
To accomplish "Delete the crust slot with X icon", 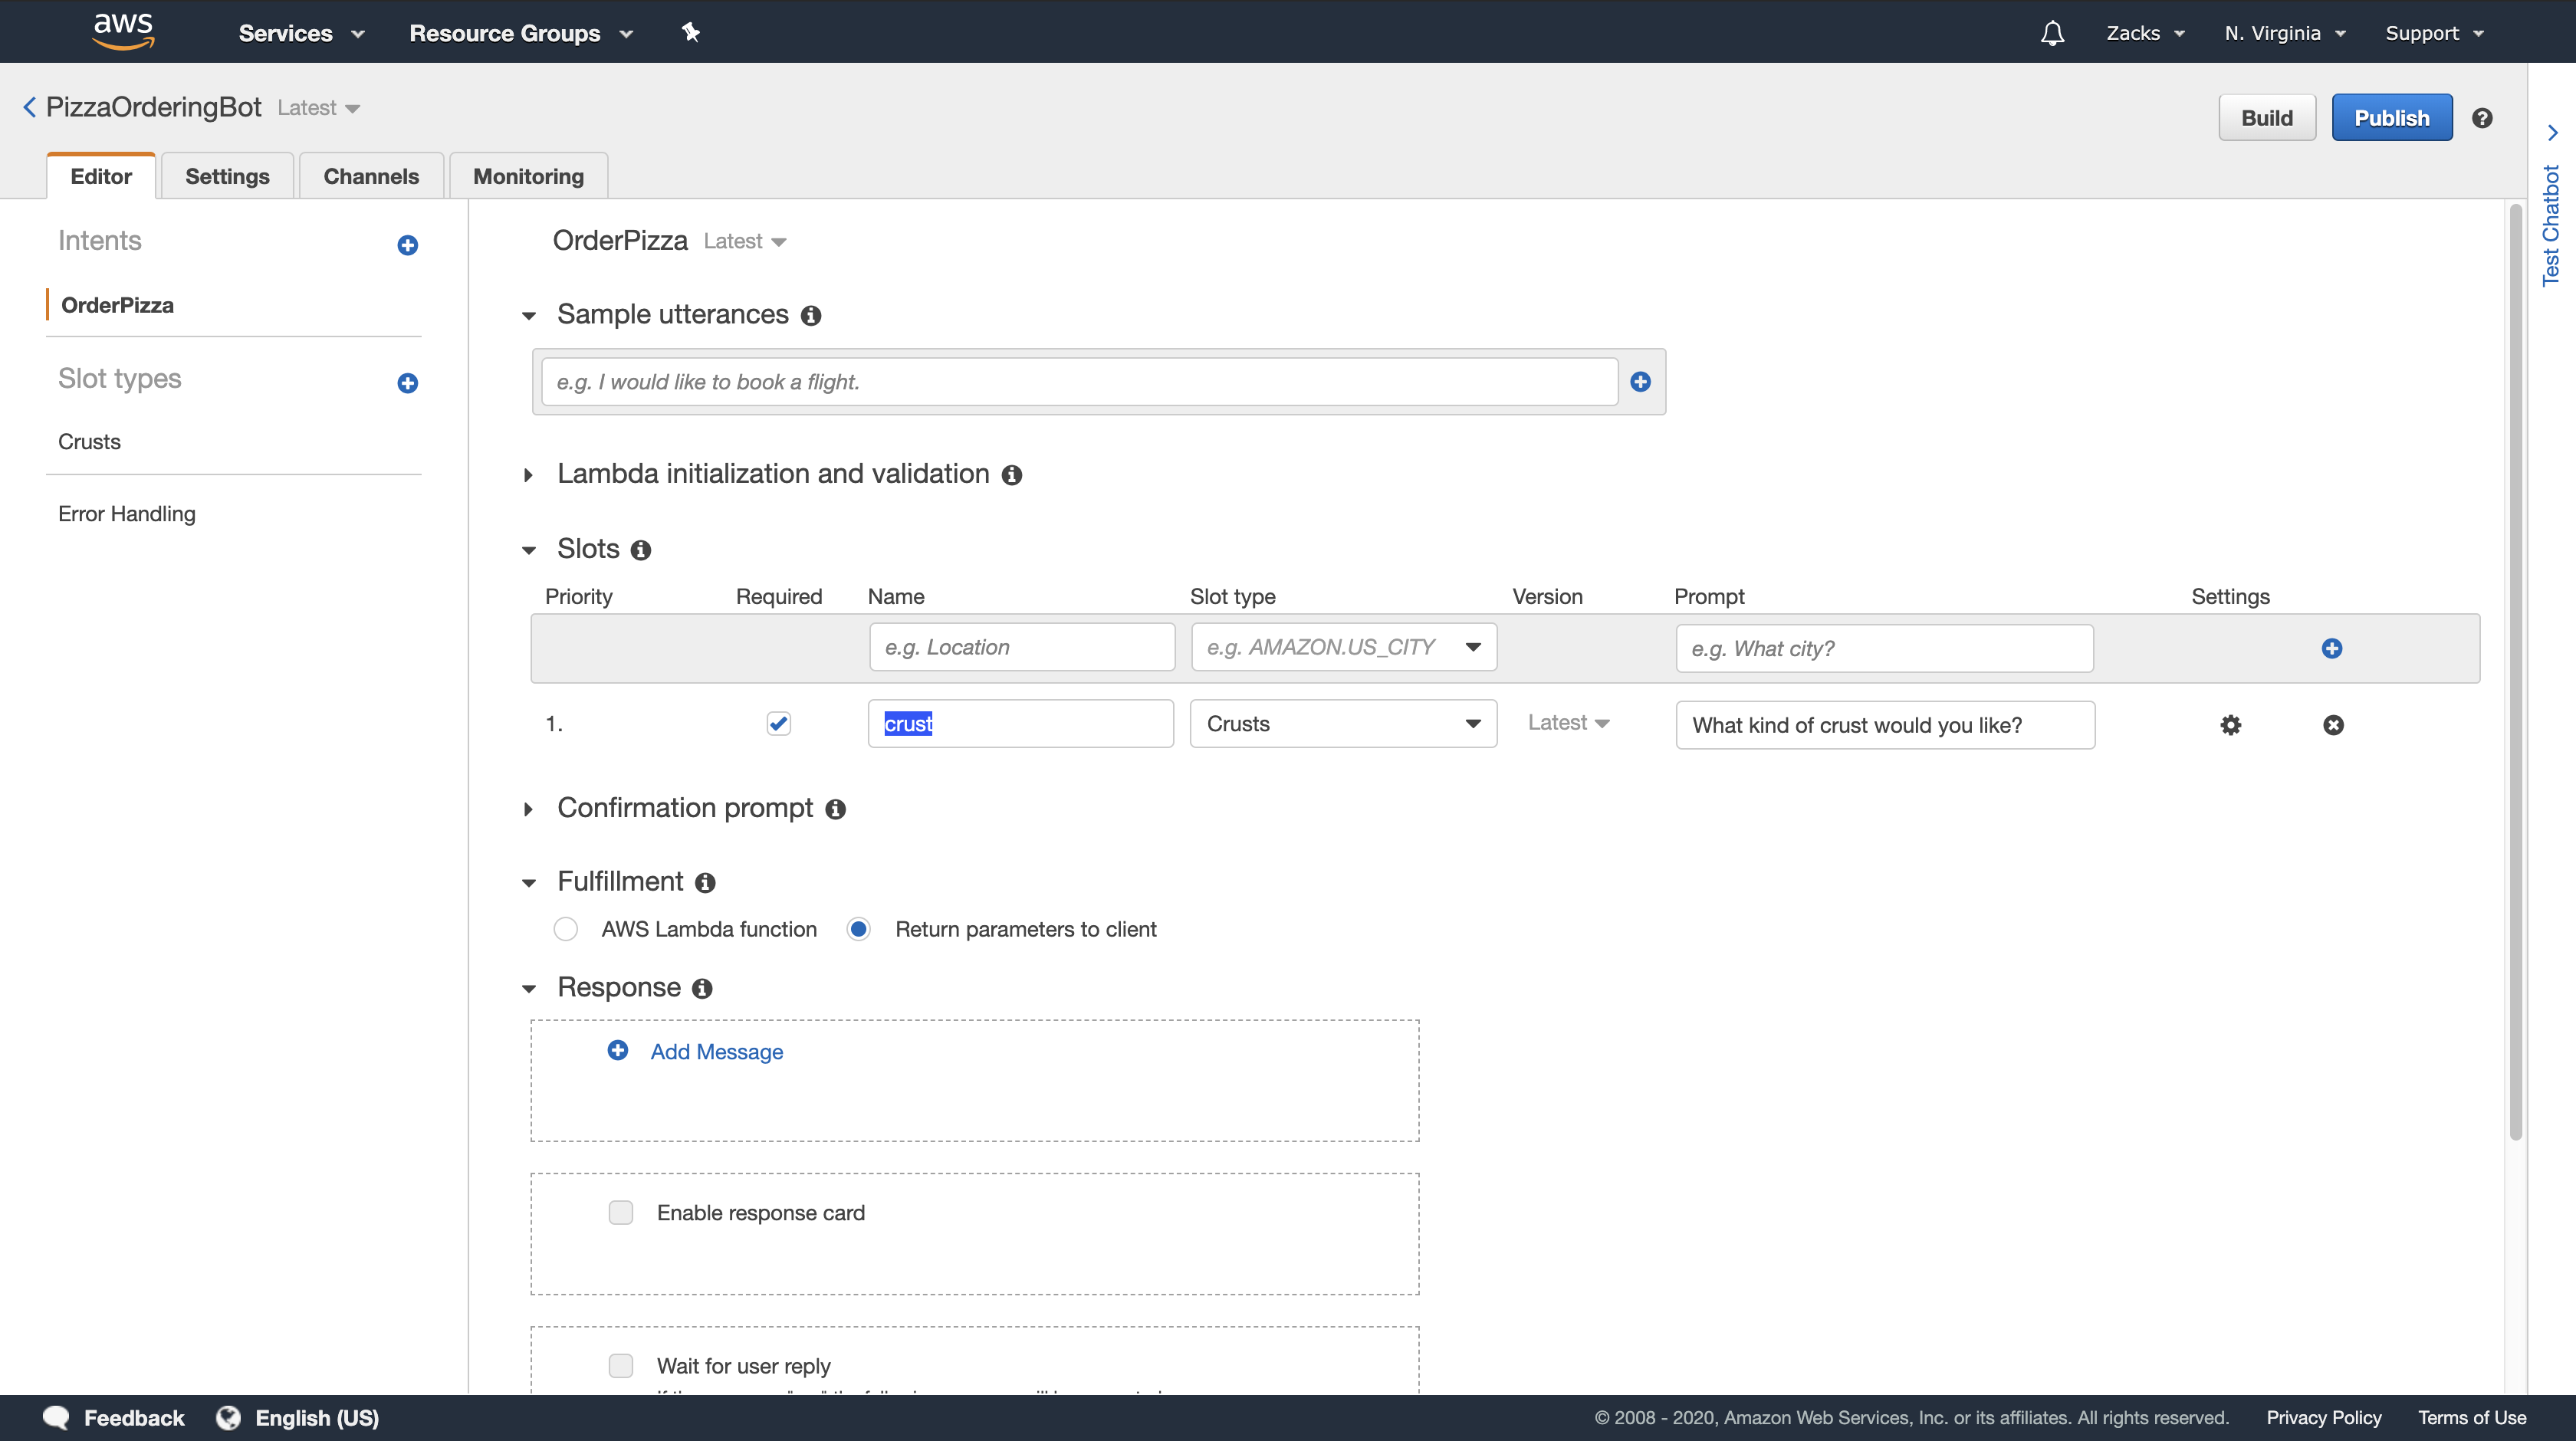I will pos(2333,725).
